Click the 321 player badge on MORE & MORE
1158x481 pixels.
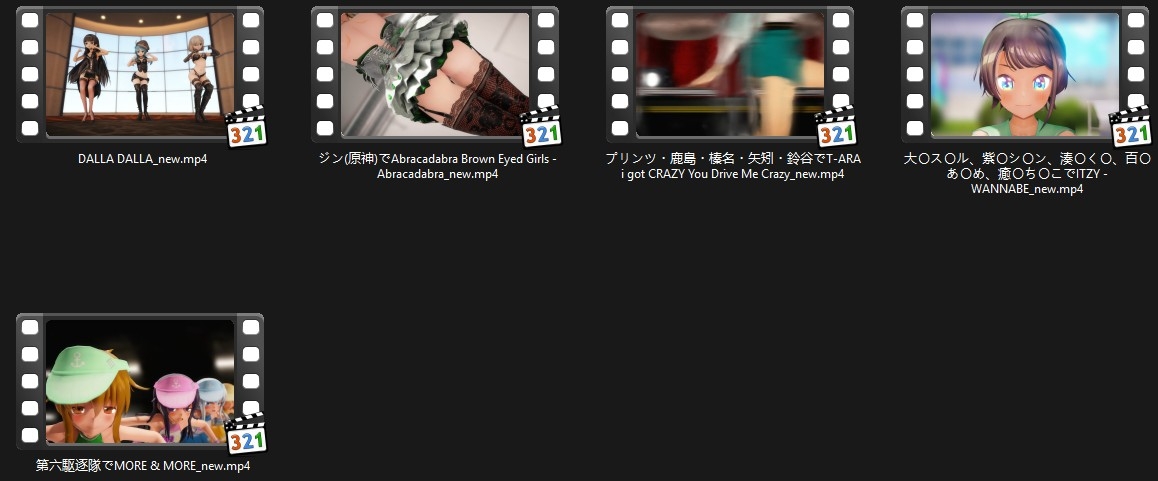(x=246, y=433)
